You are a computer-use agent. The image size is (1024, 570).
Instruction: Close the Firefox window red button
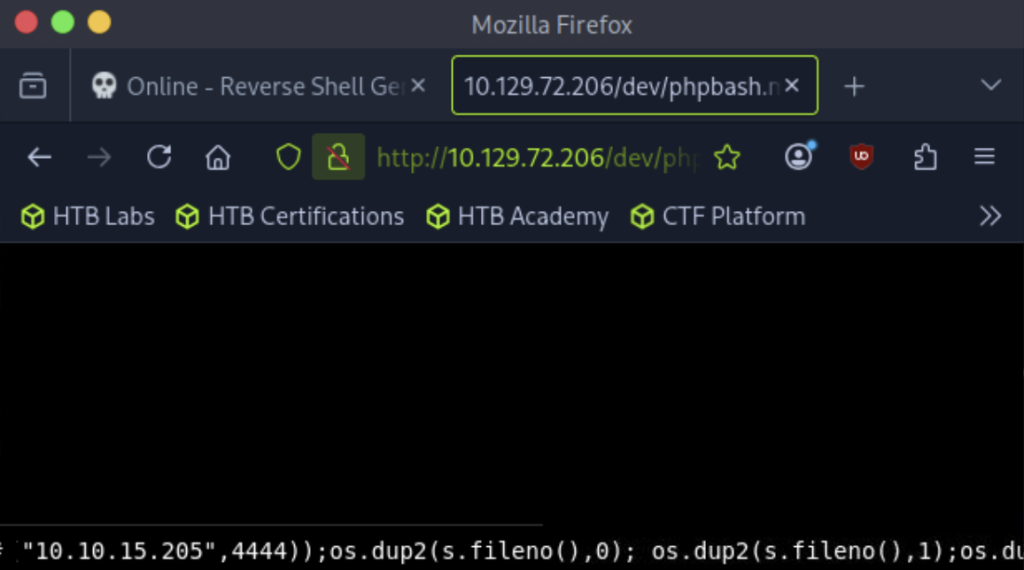(26, 22)
